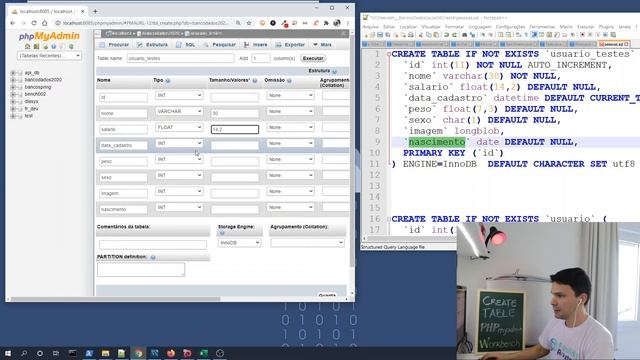This screenshot has width=640, height=360.
Task: Open the browser three-dot menu
Action: click(x=348, y=23)
